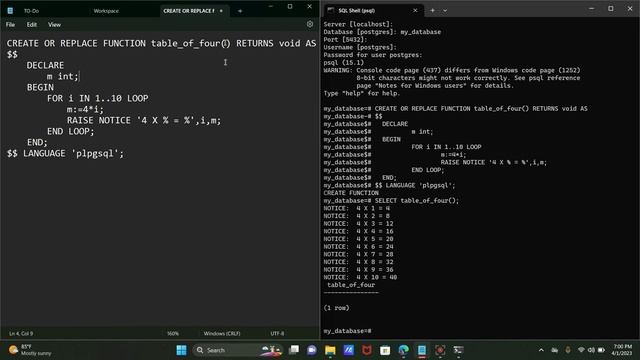This screenshot has height=360, width=640.
Task: Expand the terminal new-tab dropdown arrow
Action: coord(445,11)
